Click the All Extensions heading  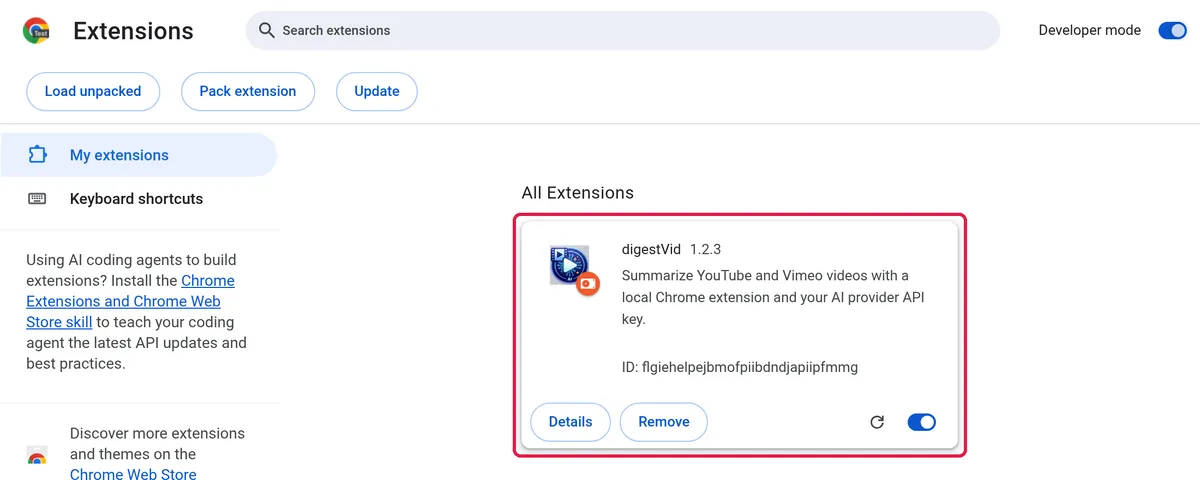(x=578, y=193)
